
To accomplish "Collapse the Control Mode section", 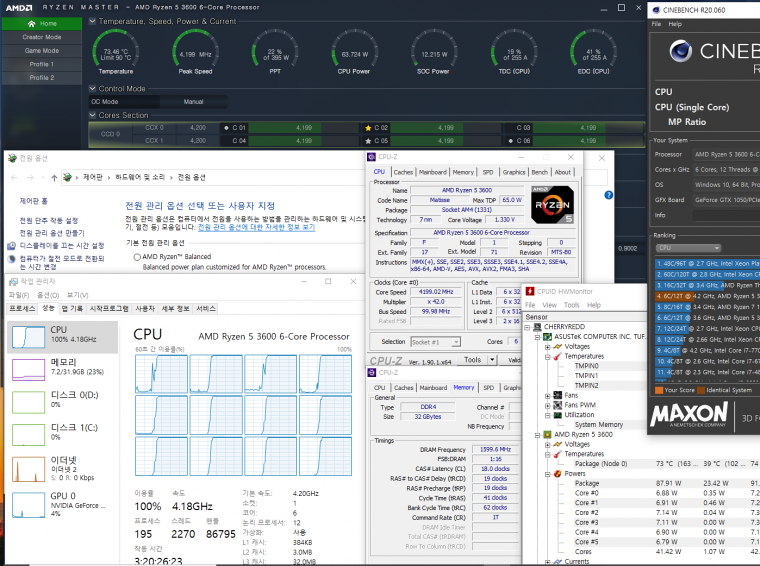I will pyautogui.click(x=93, y=89).
